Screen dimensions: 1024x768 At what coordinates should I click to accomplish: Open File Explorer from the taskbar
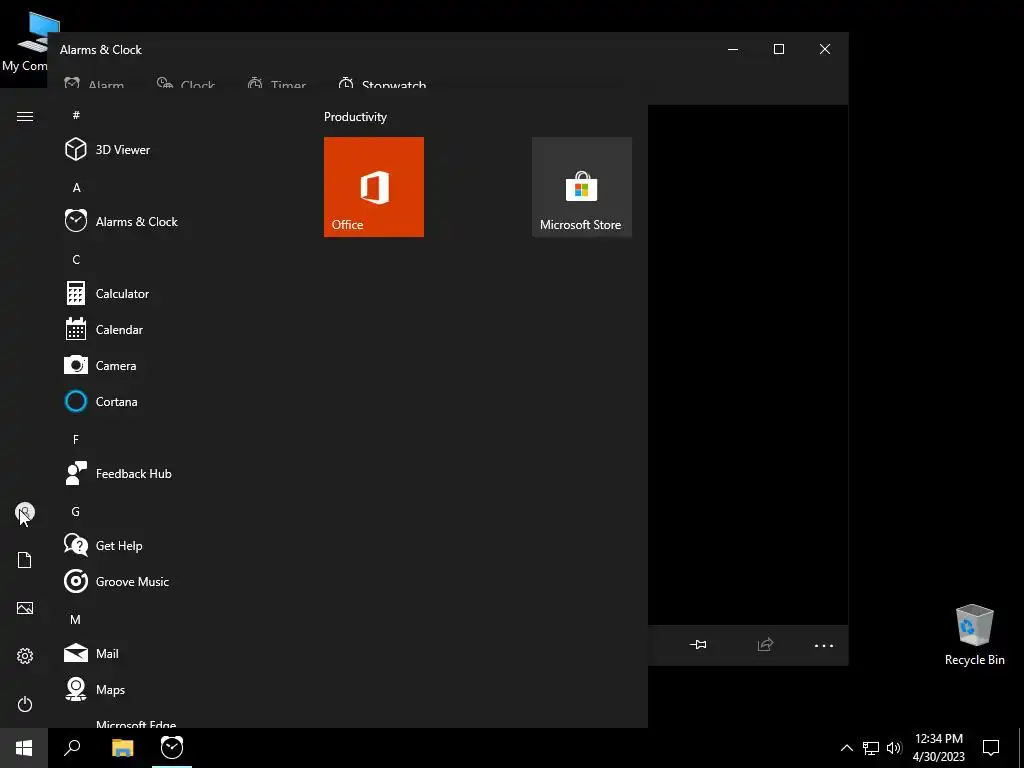(123, 748)
